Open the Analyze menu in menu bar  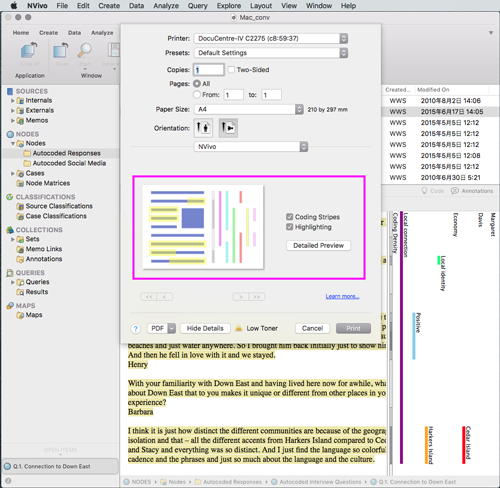(x=166, y=6)
